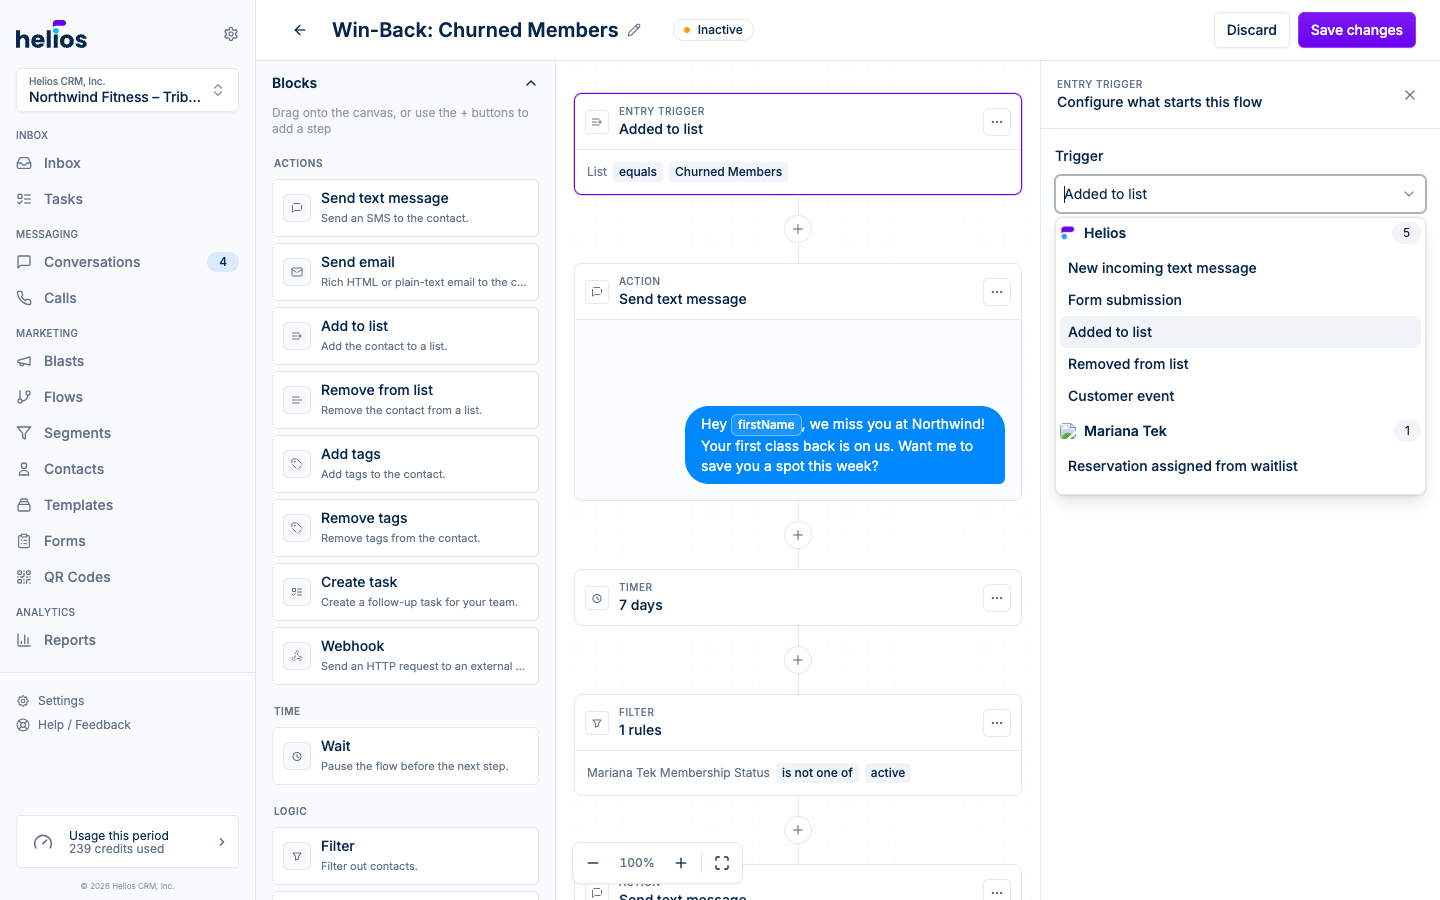This screenshot has height=900, width=1440.
Task: Expand the Usage this period card
Action: tap(127, 842)
